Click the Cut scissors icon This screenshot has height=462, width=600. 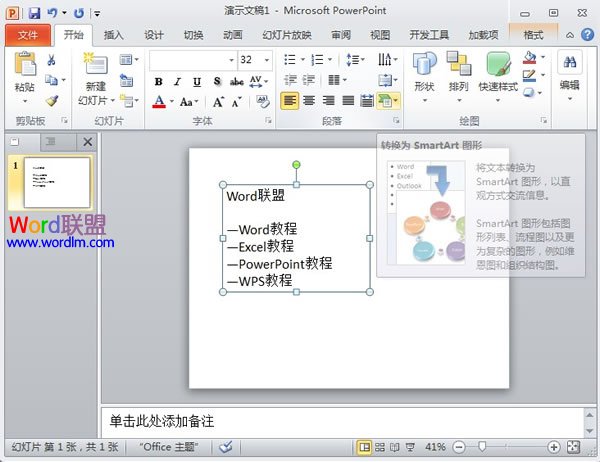click(51, 59)
